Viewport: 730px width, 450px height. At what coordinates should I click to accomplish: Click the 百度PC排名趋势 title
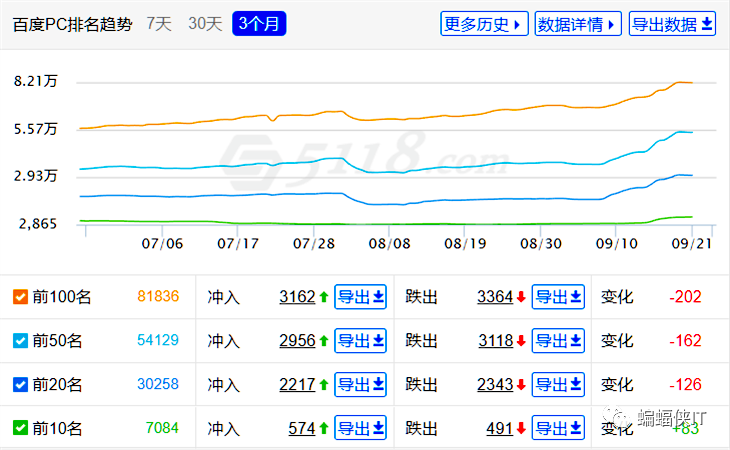click(x=72, y=24)
